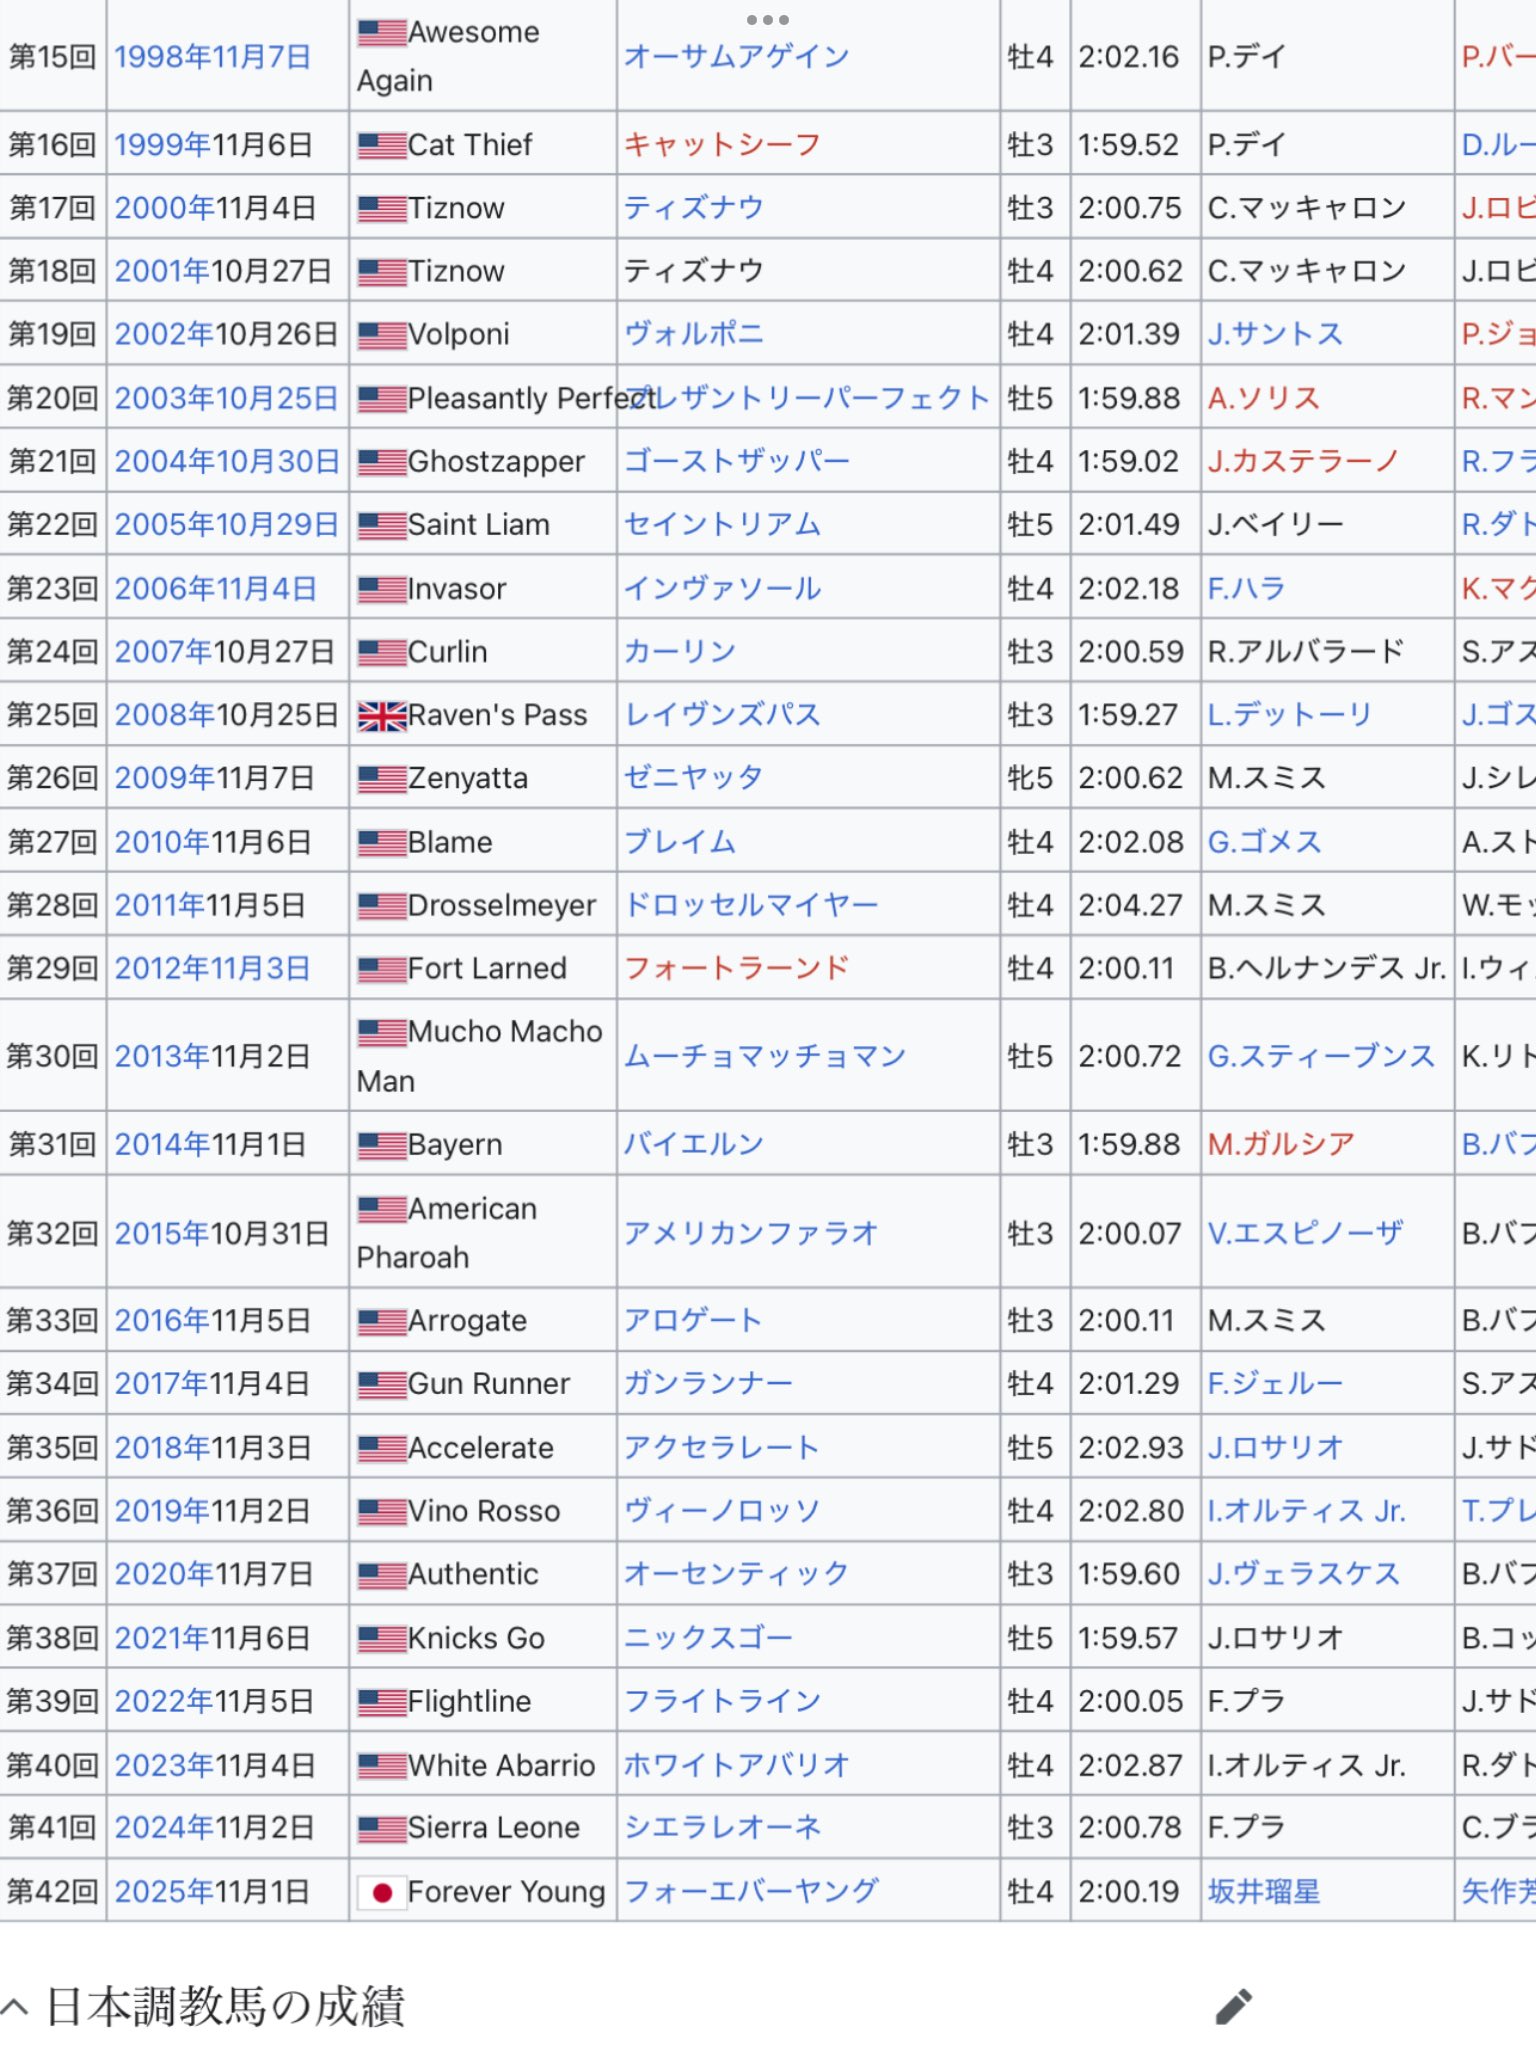The width and height of the screenshot is (1536, 2048).
Task: Open the 2003年10月25日 date link
Action: (226, 399)
